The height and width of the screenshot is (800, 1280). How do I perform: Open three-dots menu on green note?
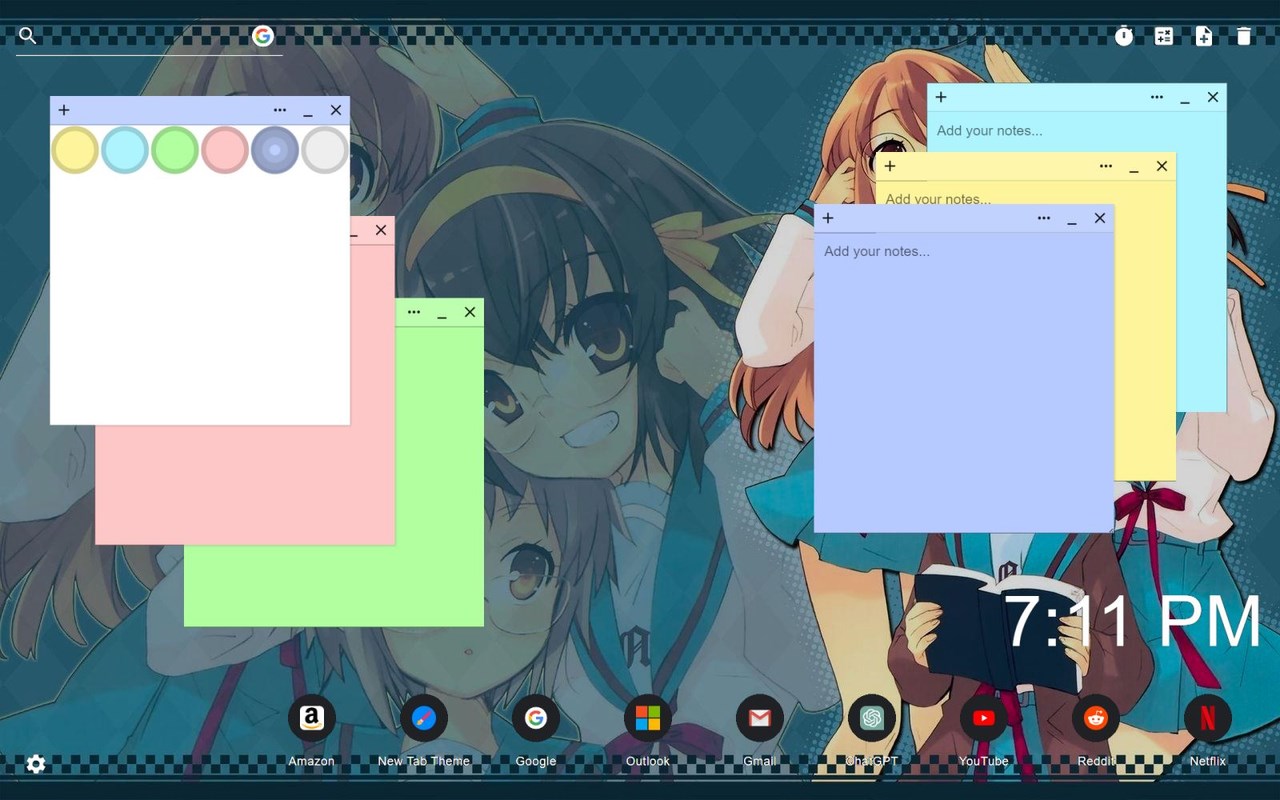[x=414, y=312]
